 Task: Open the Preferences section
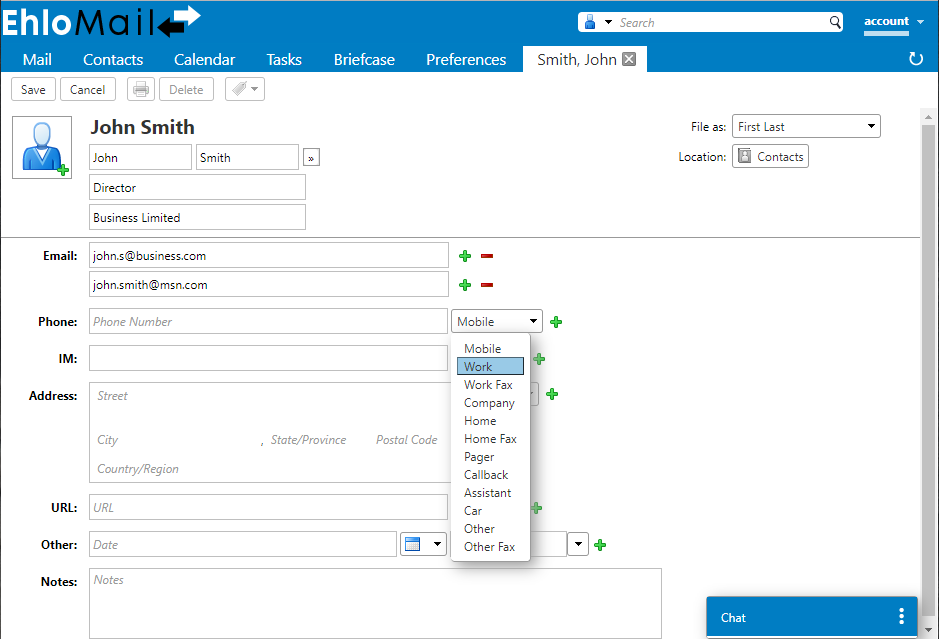(465, 59)
